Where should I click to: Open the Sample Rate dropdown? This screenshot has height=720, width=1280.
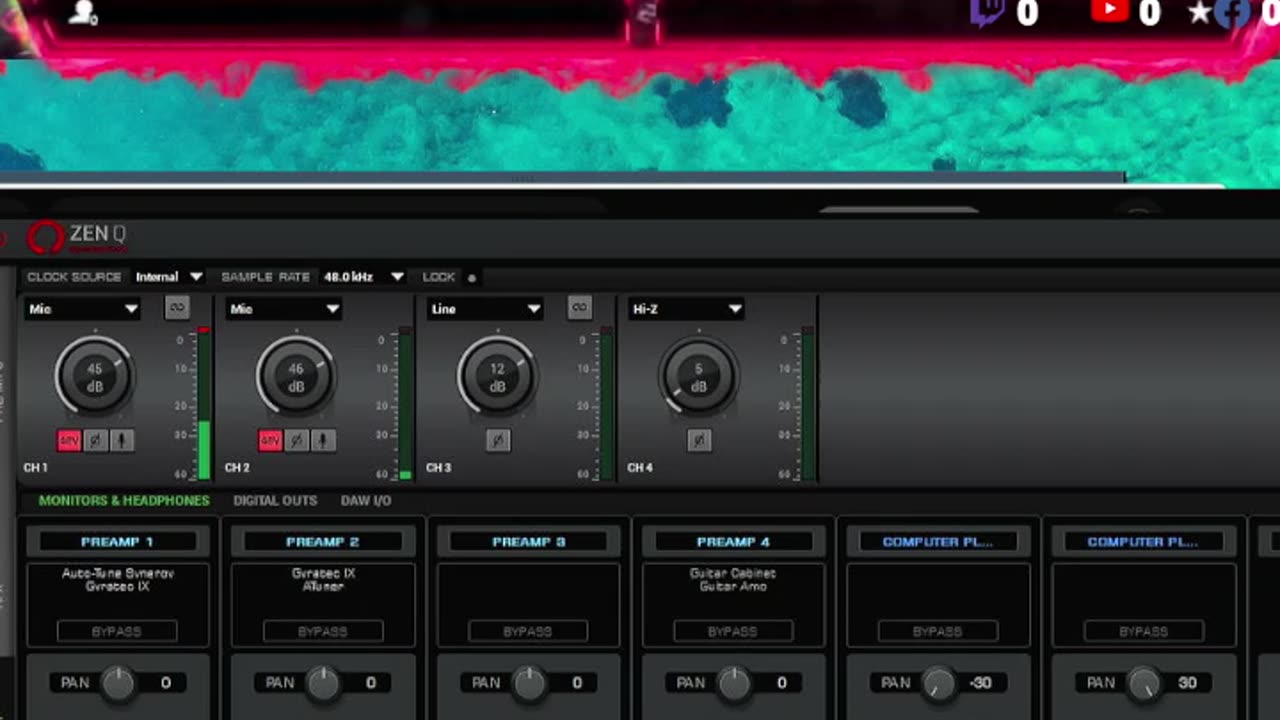(x=364, y=277)
